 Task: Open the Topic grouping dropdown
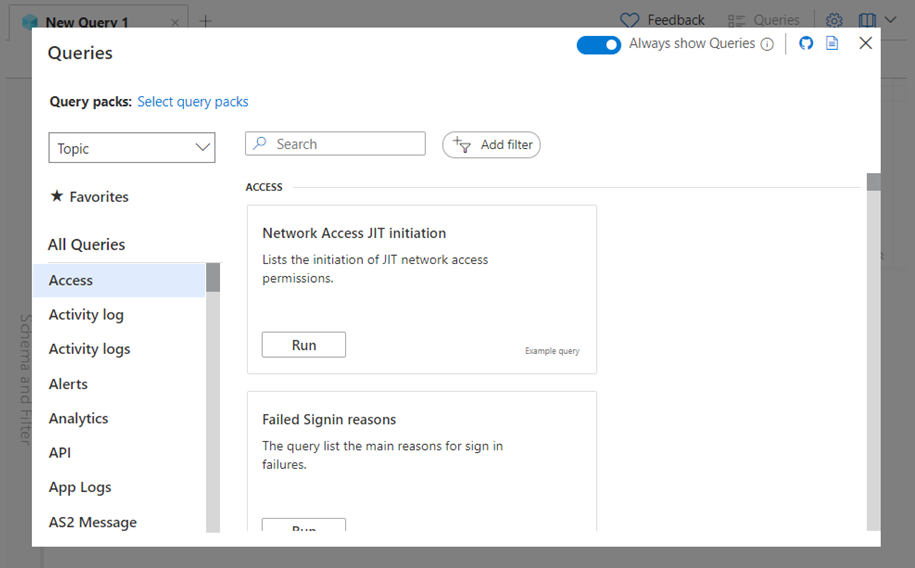(x=132, y=148)
